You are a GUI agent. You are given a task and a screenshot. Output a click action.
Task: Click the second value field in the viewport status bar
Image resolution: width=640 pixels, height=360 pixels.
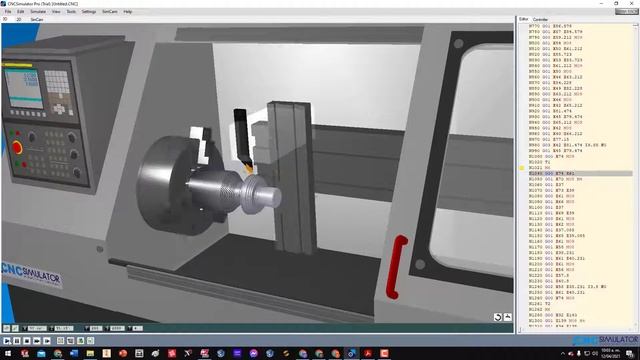[64, 328]
